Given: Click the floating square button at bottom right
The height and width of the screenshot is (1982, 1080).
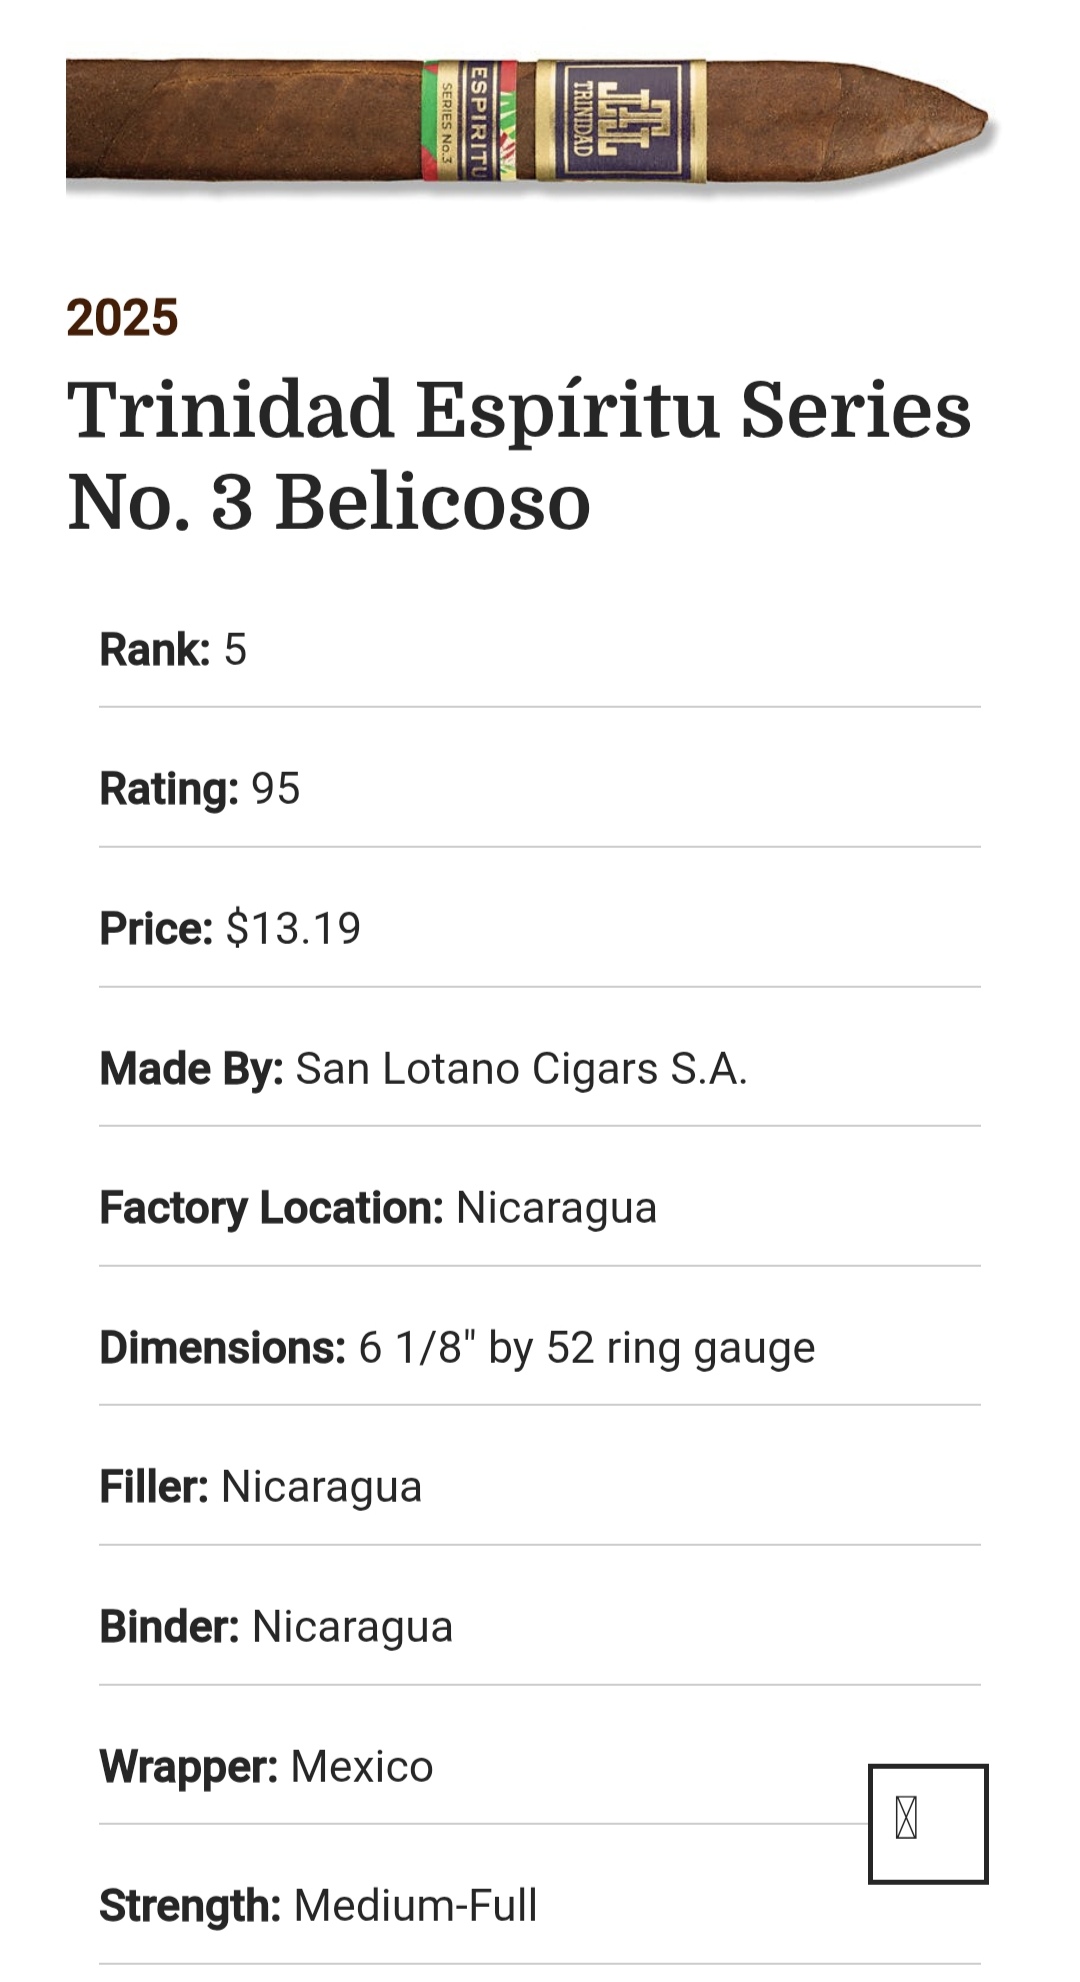Looking at the screenshot, I should (x=927, y=1823).
